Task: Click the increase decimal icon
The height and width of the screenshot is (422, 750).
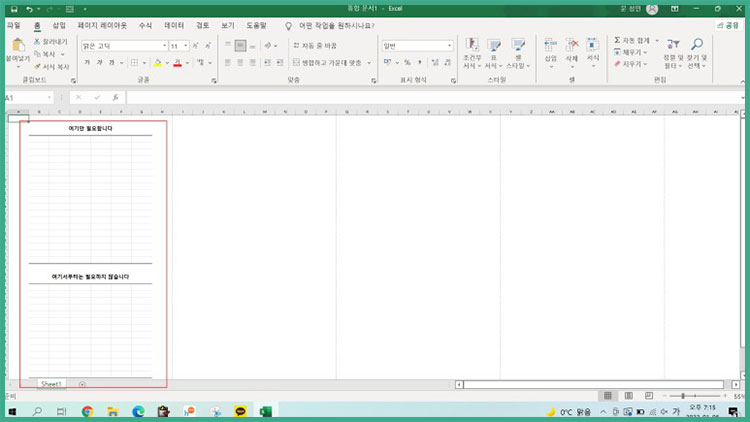Action: tap(435, 63)
